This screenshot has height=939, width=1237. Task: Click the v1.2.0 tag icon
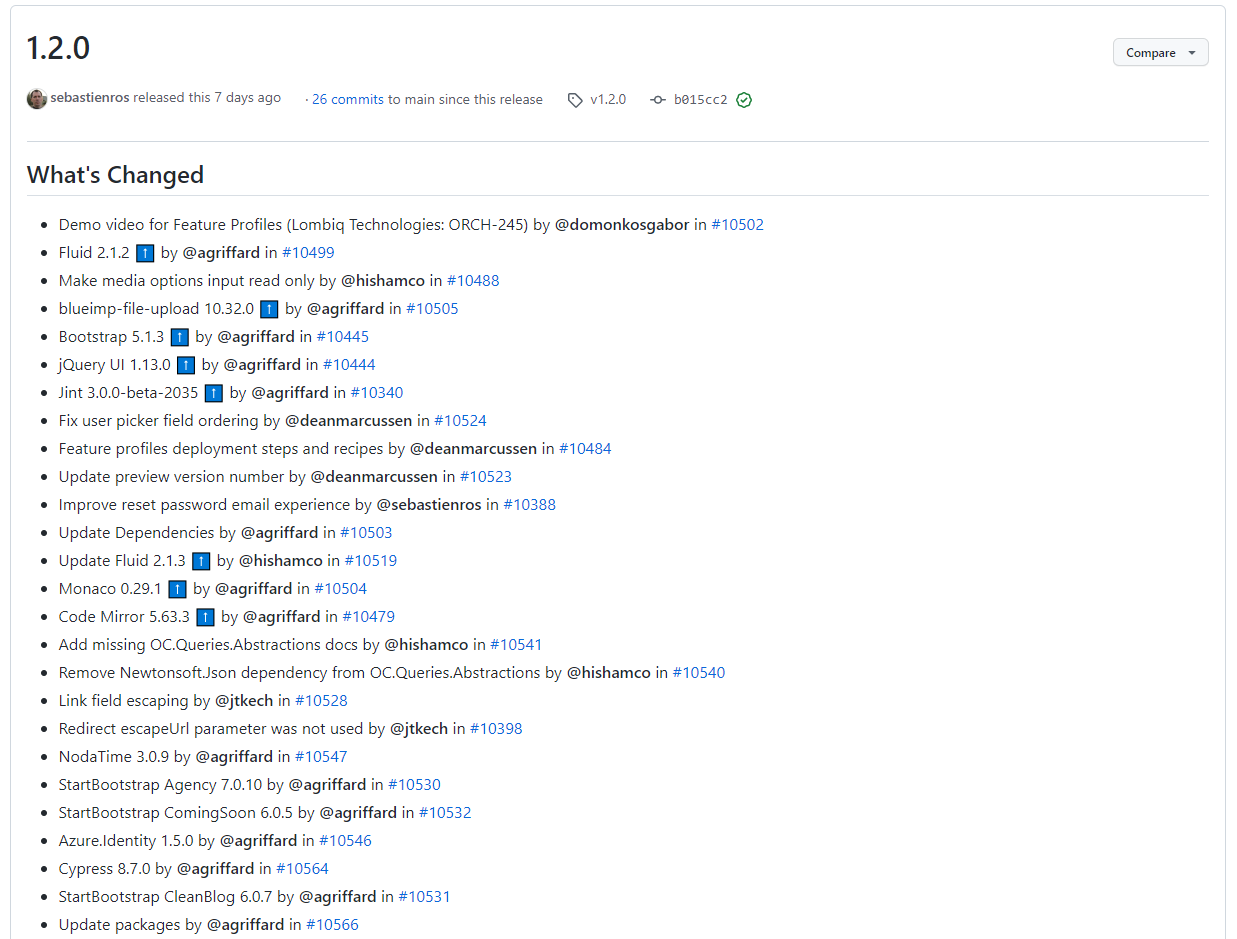(x=575, y=100)
